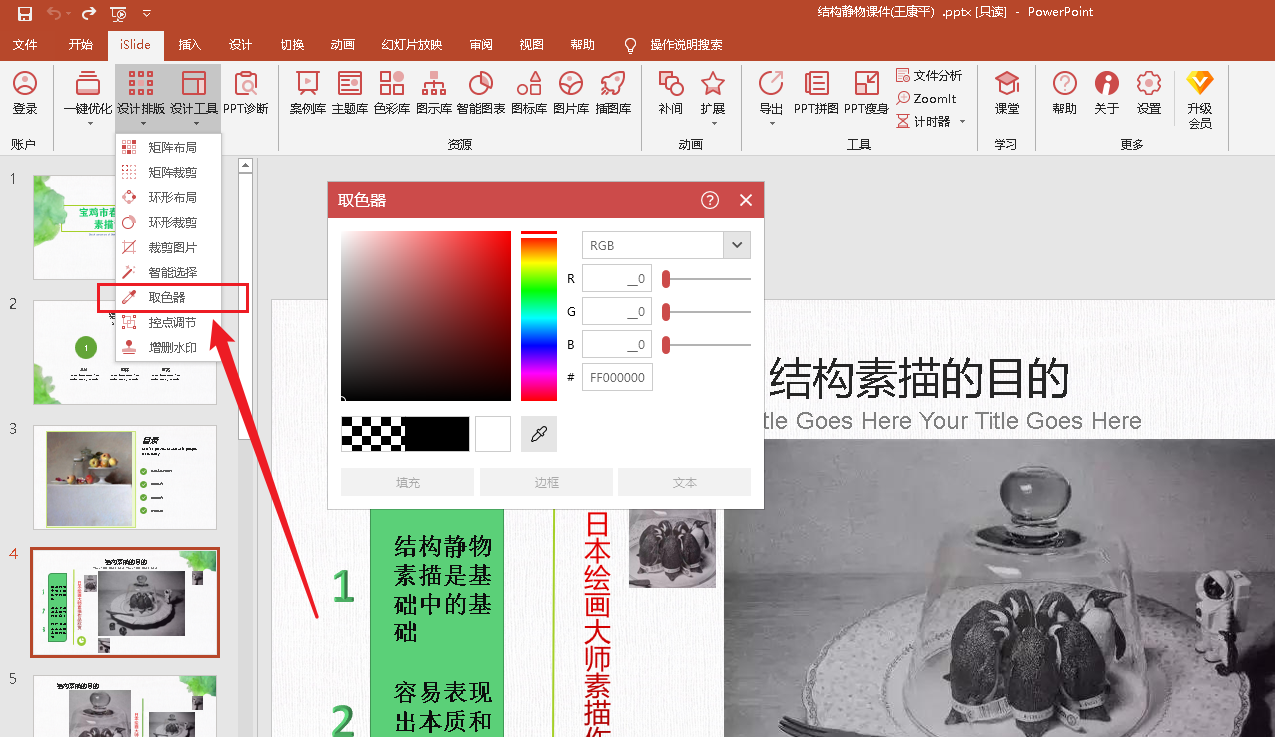This screenshot has width=1275, height=737.
Task: Choose 取色器 from the dropdown menu
Action: point(168,297)
